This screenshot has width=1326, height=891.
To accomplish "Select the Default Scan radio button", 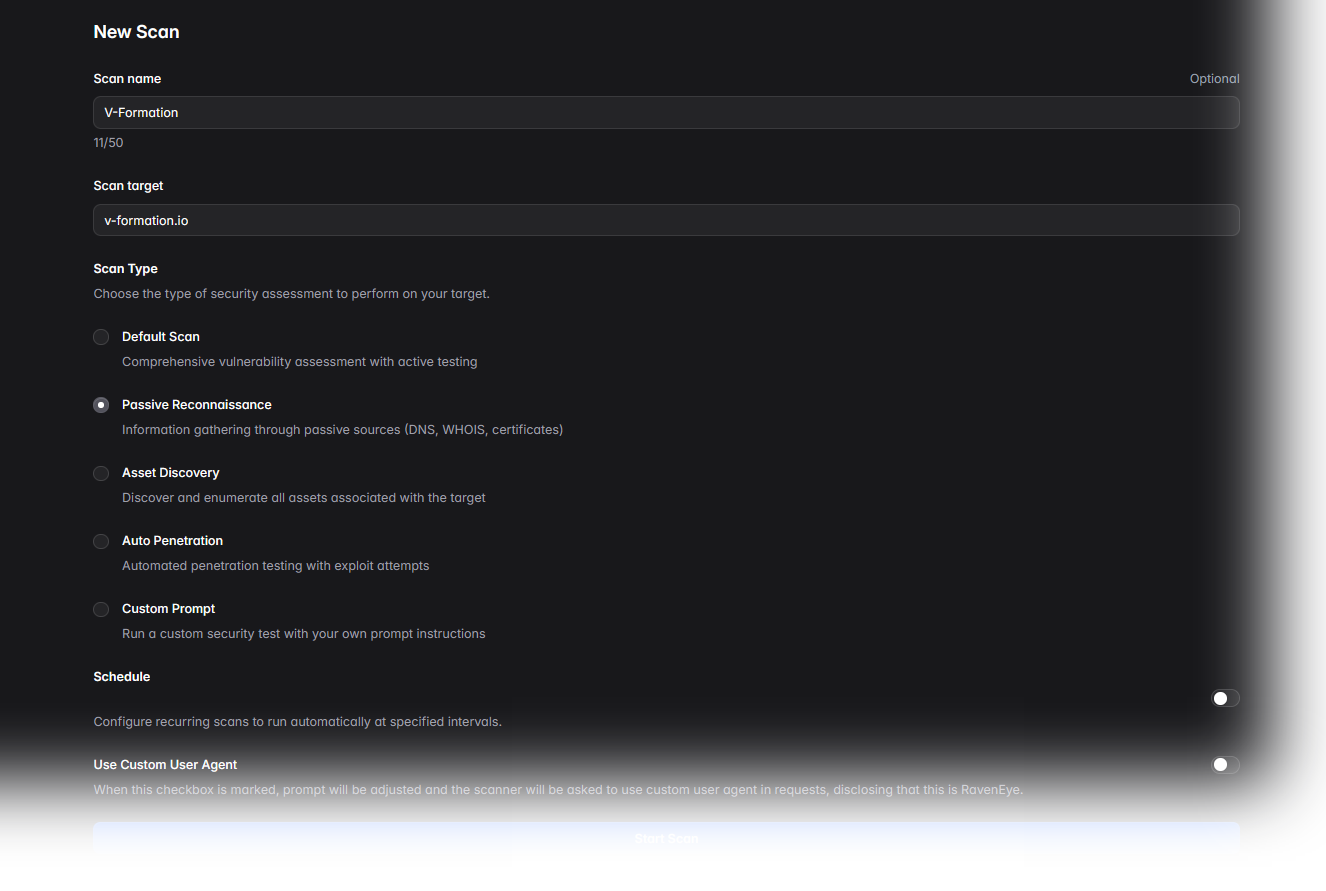I will pyautogui.click(x=101, y=337).
